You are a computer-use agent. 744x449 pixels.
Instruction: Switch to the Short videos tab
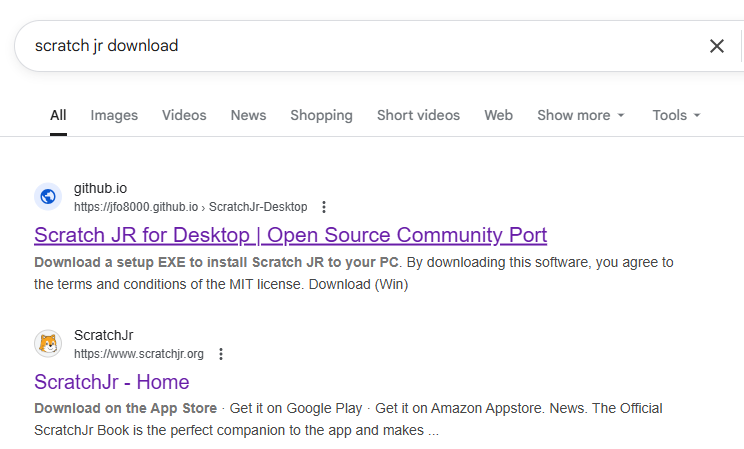point(418,115)
